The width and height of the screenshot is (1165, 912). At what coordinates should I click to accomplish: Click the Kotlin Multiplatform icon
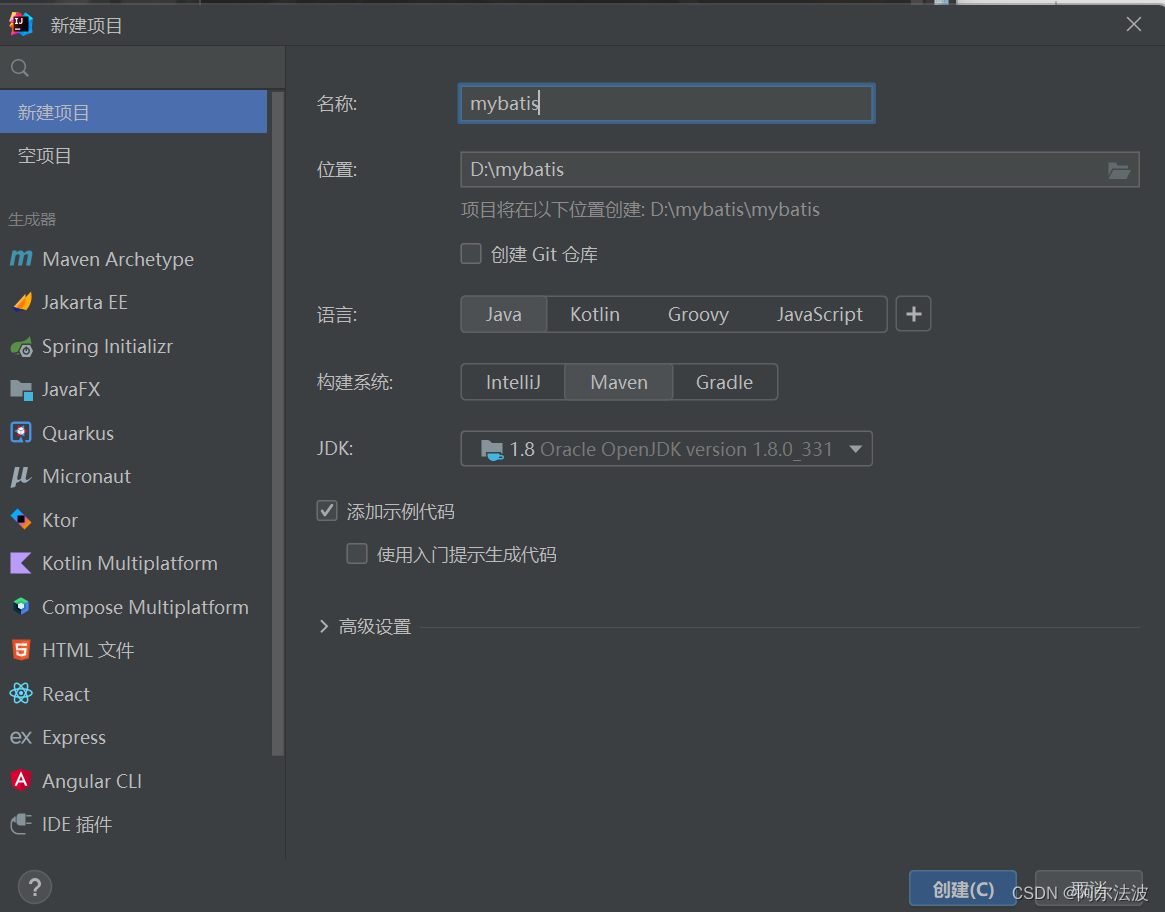click(x=21, y=563)
